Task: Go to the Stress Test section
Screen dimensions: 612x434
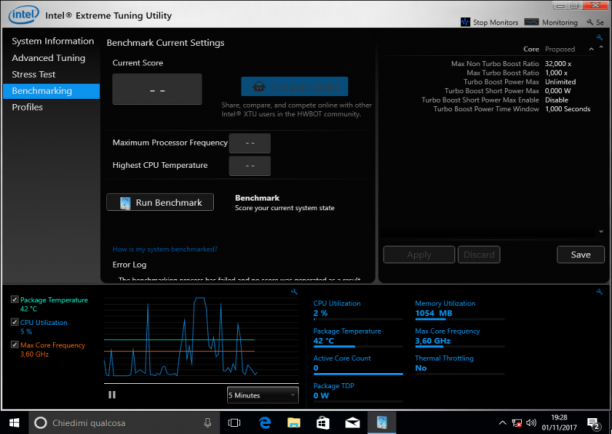Action: click(x=34, y=74)
